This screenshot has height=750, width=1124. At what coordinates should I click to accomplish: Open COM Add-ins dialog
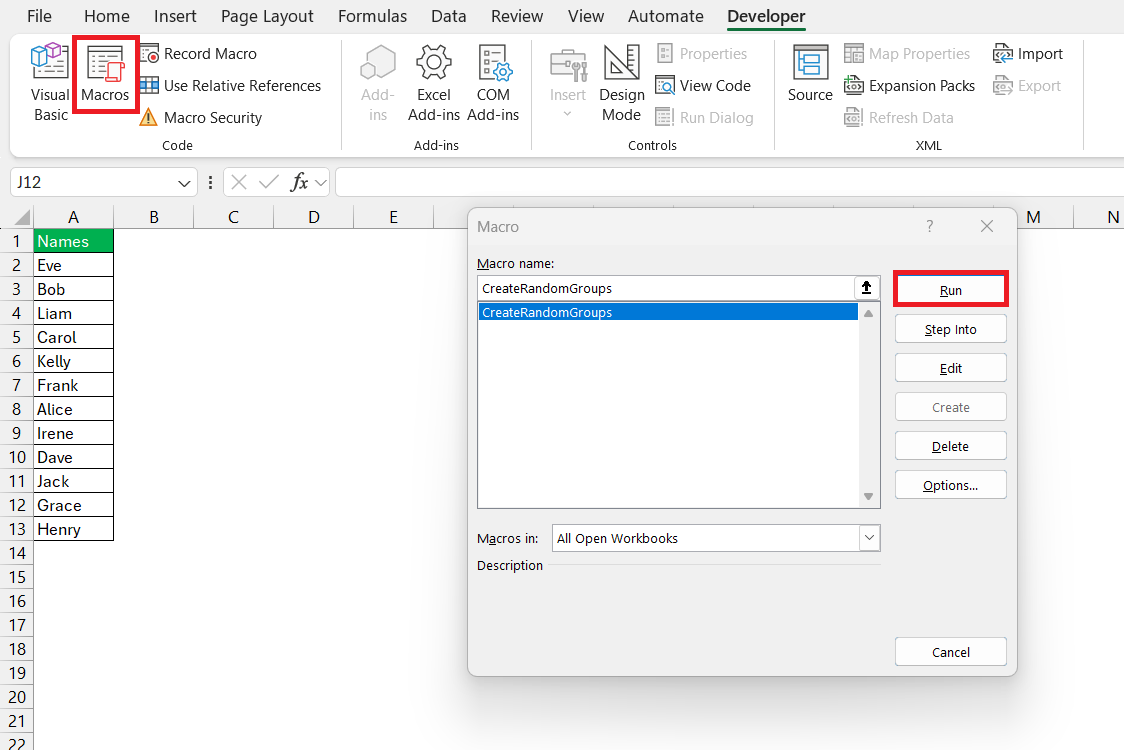[x=493, y=82]
